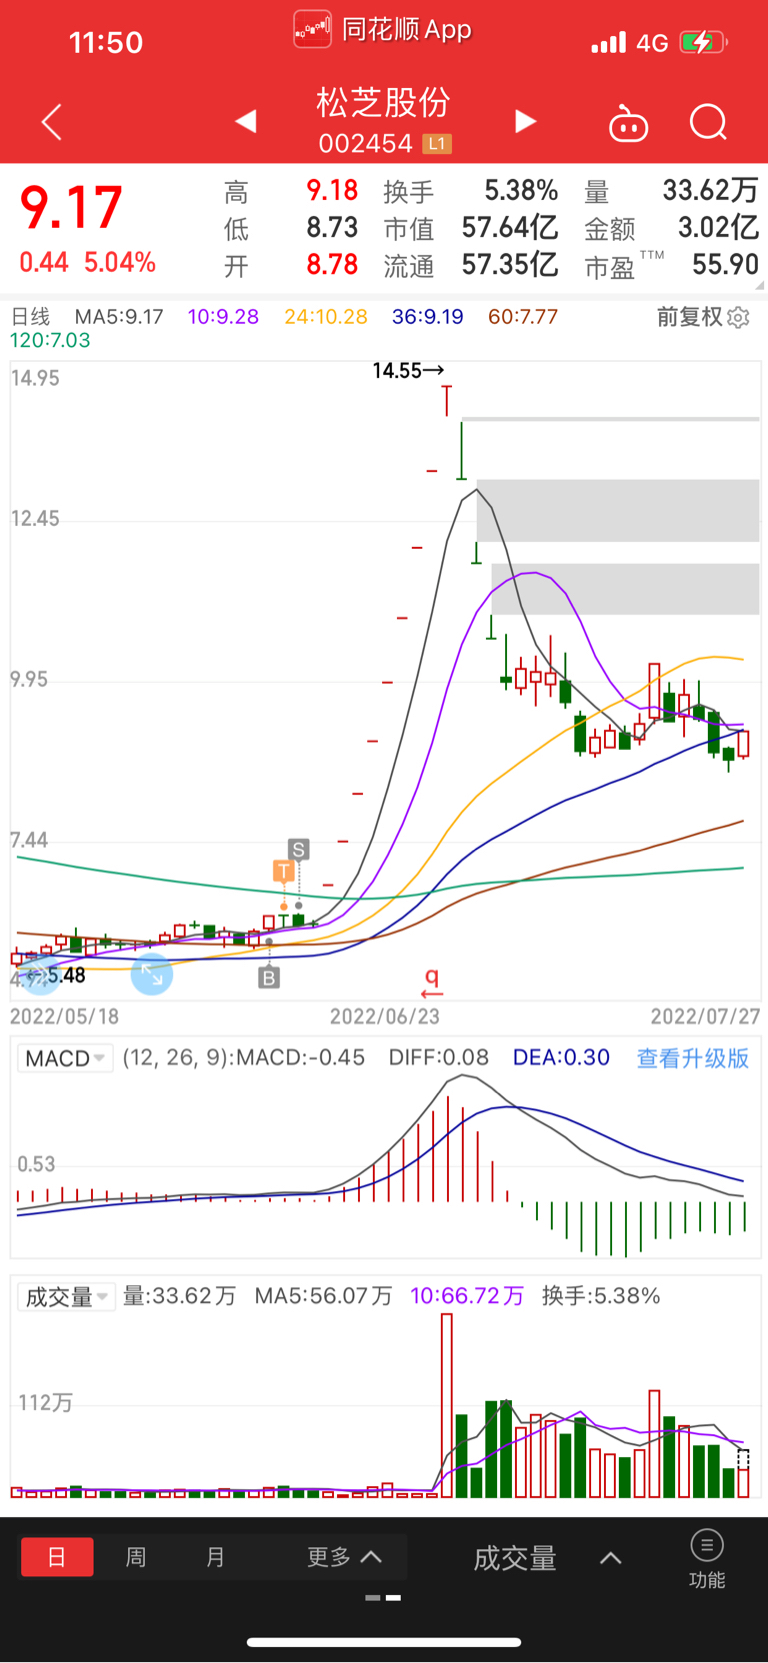The width and height of the screenshot is (768, 1663).
Task: Expand the MACD indicator dropdown
Action: coord(65,1058)
